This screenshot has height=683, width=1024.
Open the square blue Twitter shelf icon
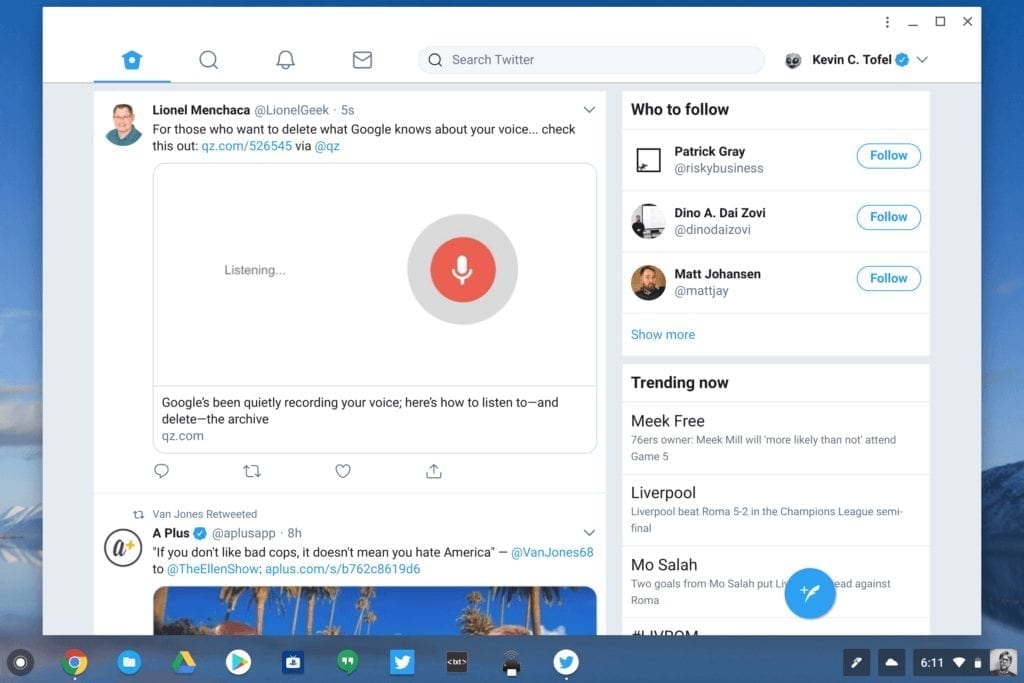click(402, 663)
